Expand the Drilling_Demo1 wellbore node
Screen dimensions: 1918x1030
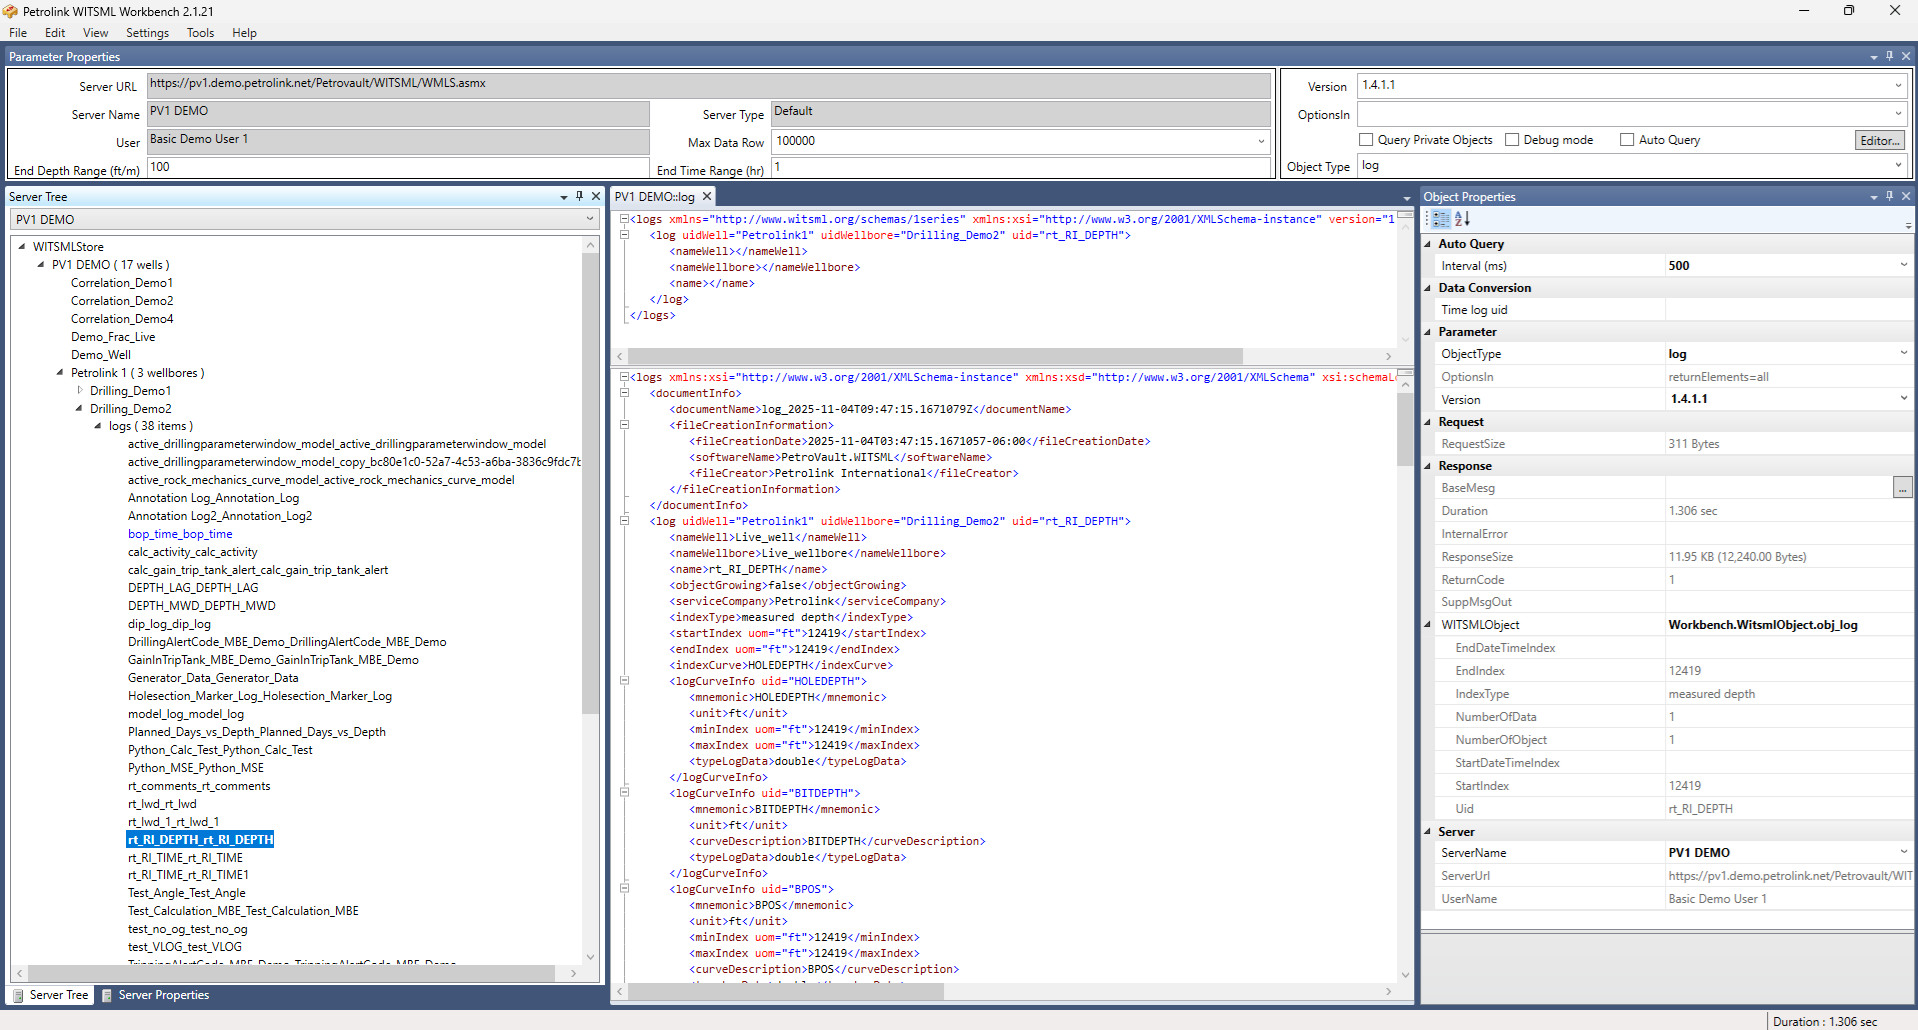80,391
